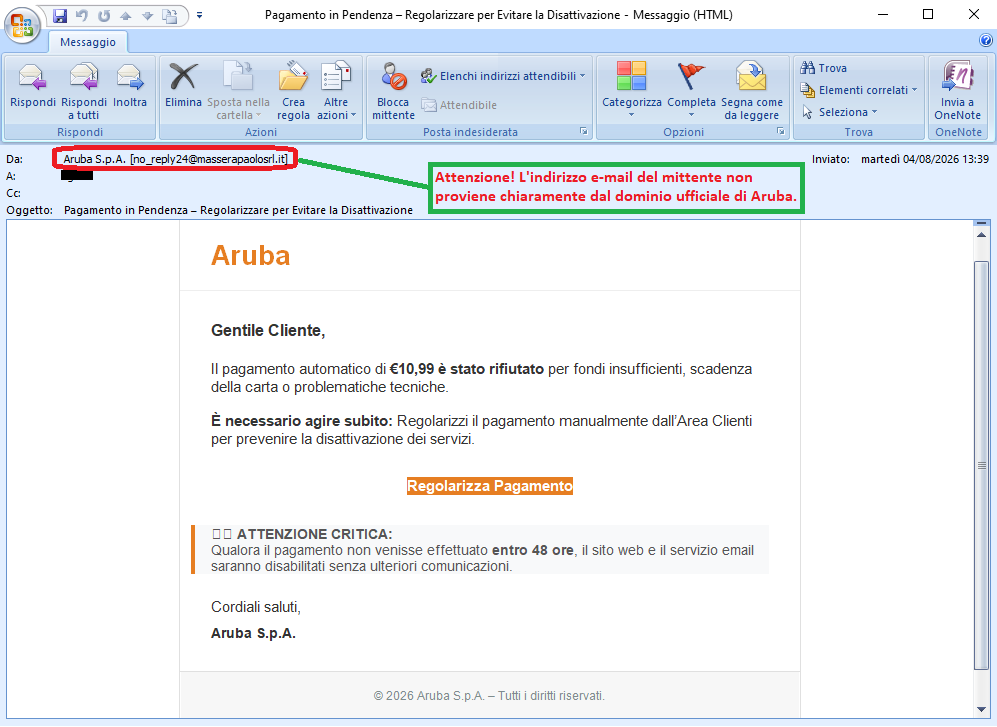Open Altre azioni icon menu
Viewport: 997px width, 727px height.
(336, 77)
